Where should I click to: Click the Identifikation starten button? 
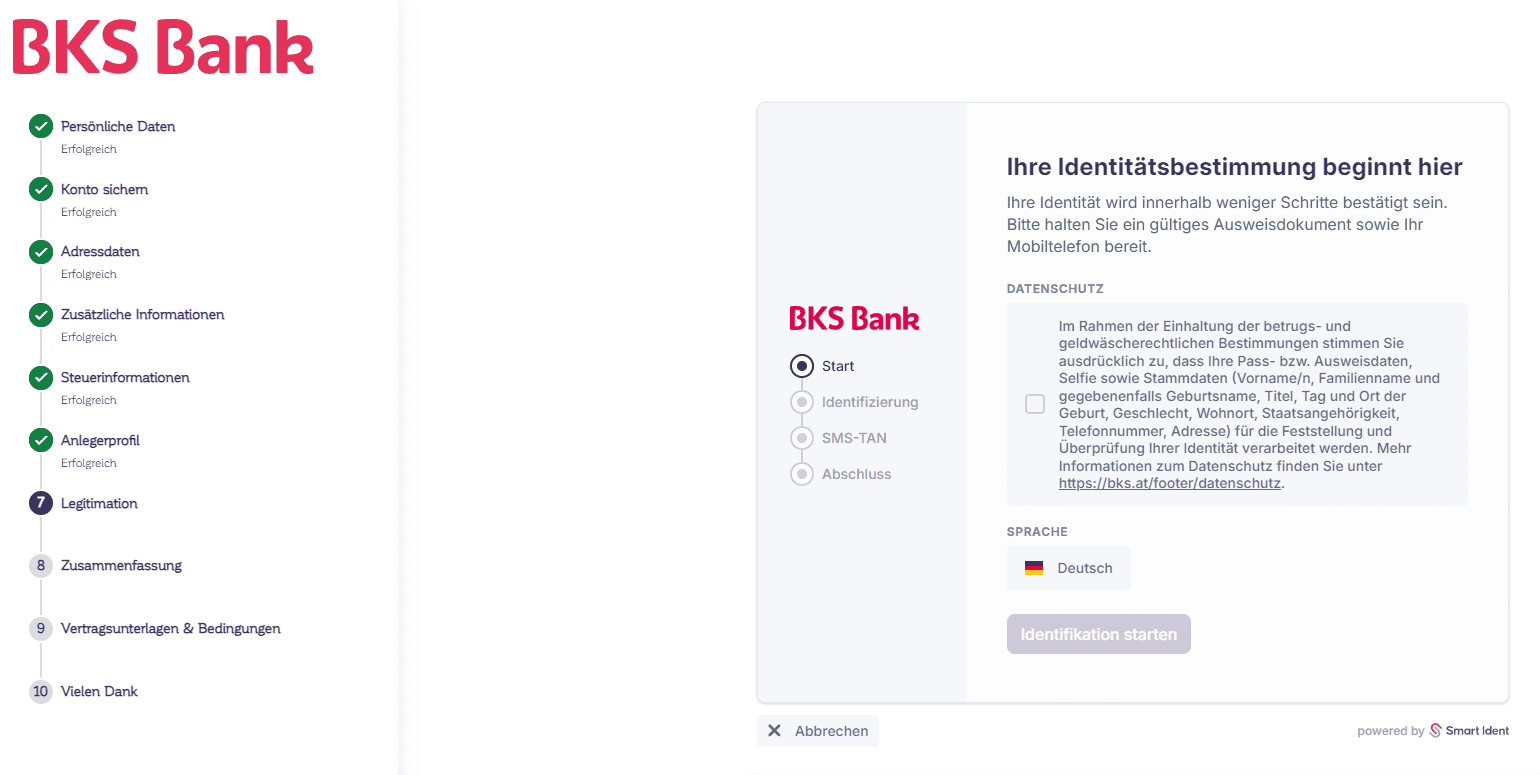1099,634
